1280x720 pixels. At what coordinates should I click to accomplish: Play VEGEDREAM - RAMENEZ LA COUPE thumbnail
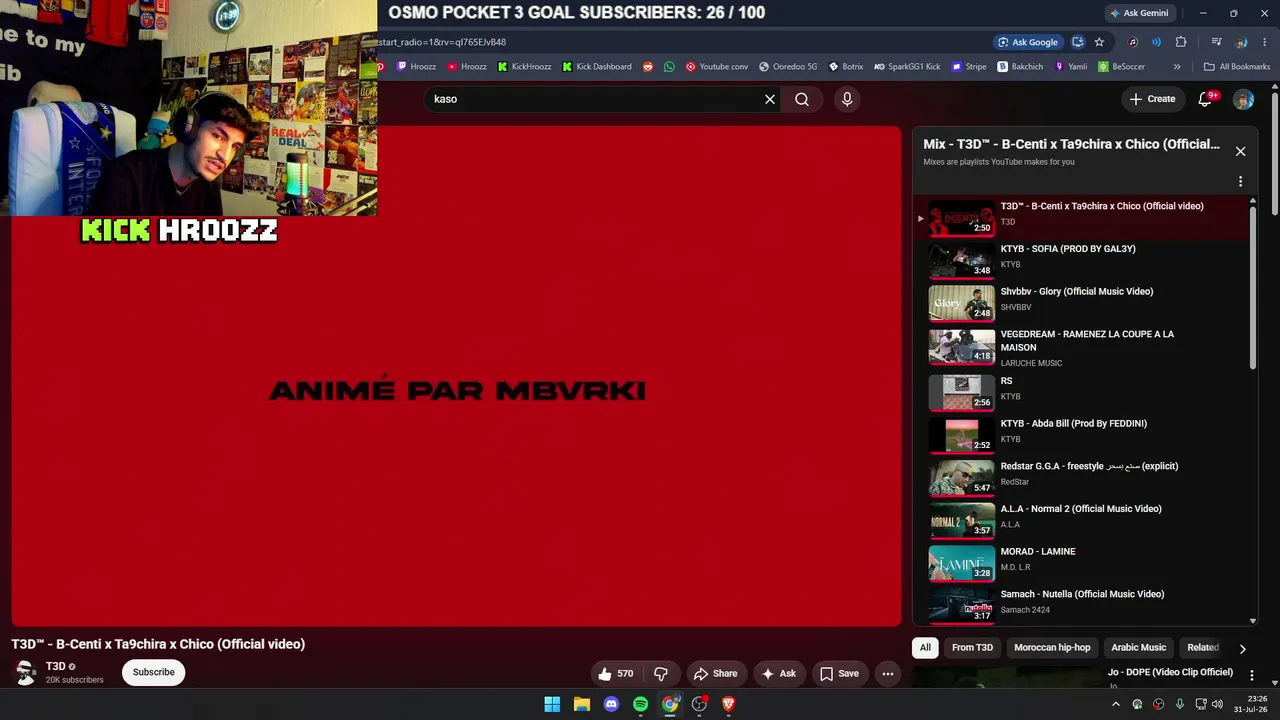pyautogui.click(x=961, y=346)
